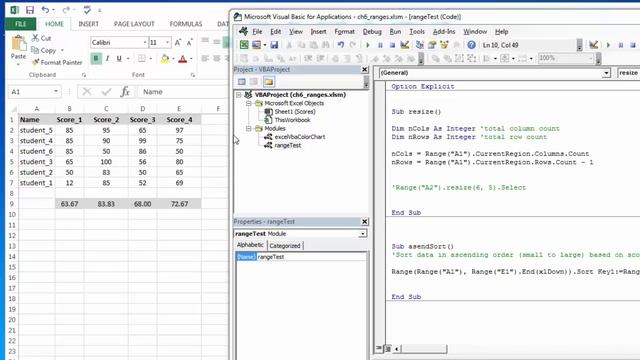Toggle Bold formatting in Excel
This screenshot has width=640, height=360.
pos(96,59)
